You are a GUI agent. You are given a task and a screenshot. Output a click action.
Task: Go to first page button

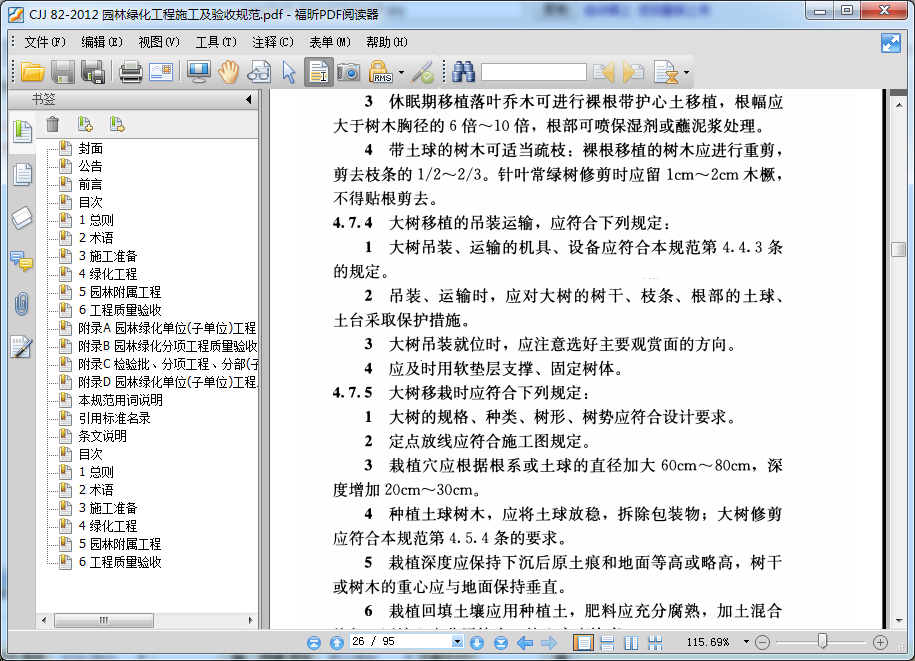tap(314, 642)
